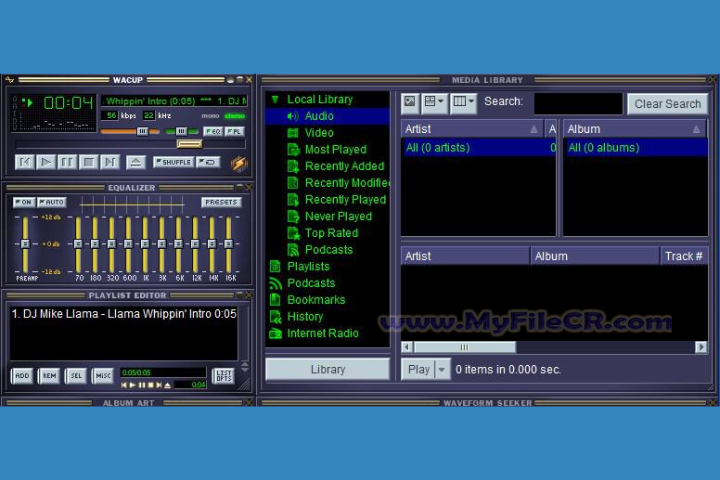Skip to next track in main player
The width and height of the screenshot is (720, 480).
pyautogui.click(x=110, y=162)
